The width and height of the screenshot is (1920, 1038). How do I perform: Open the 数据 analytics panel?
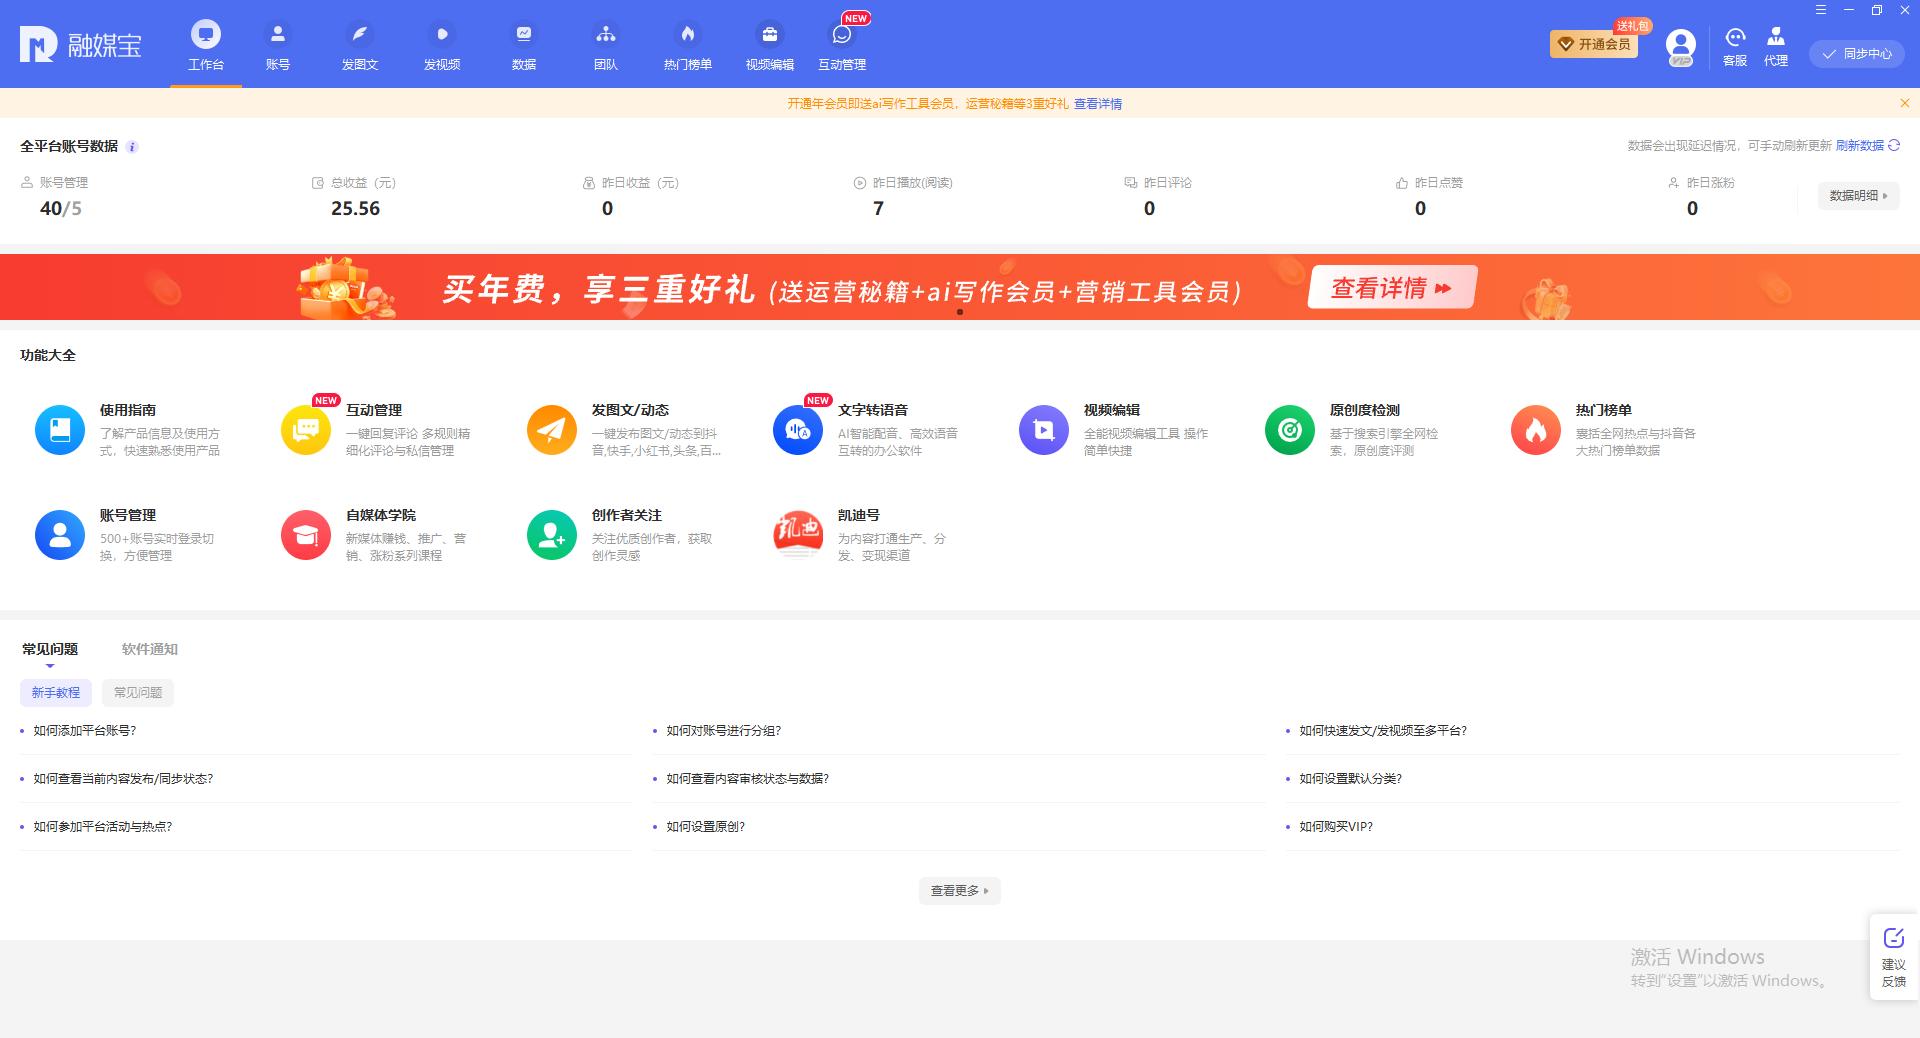click(x=524, y=45)
